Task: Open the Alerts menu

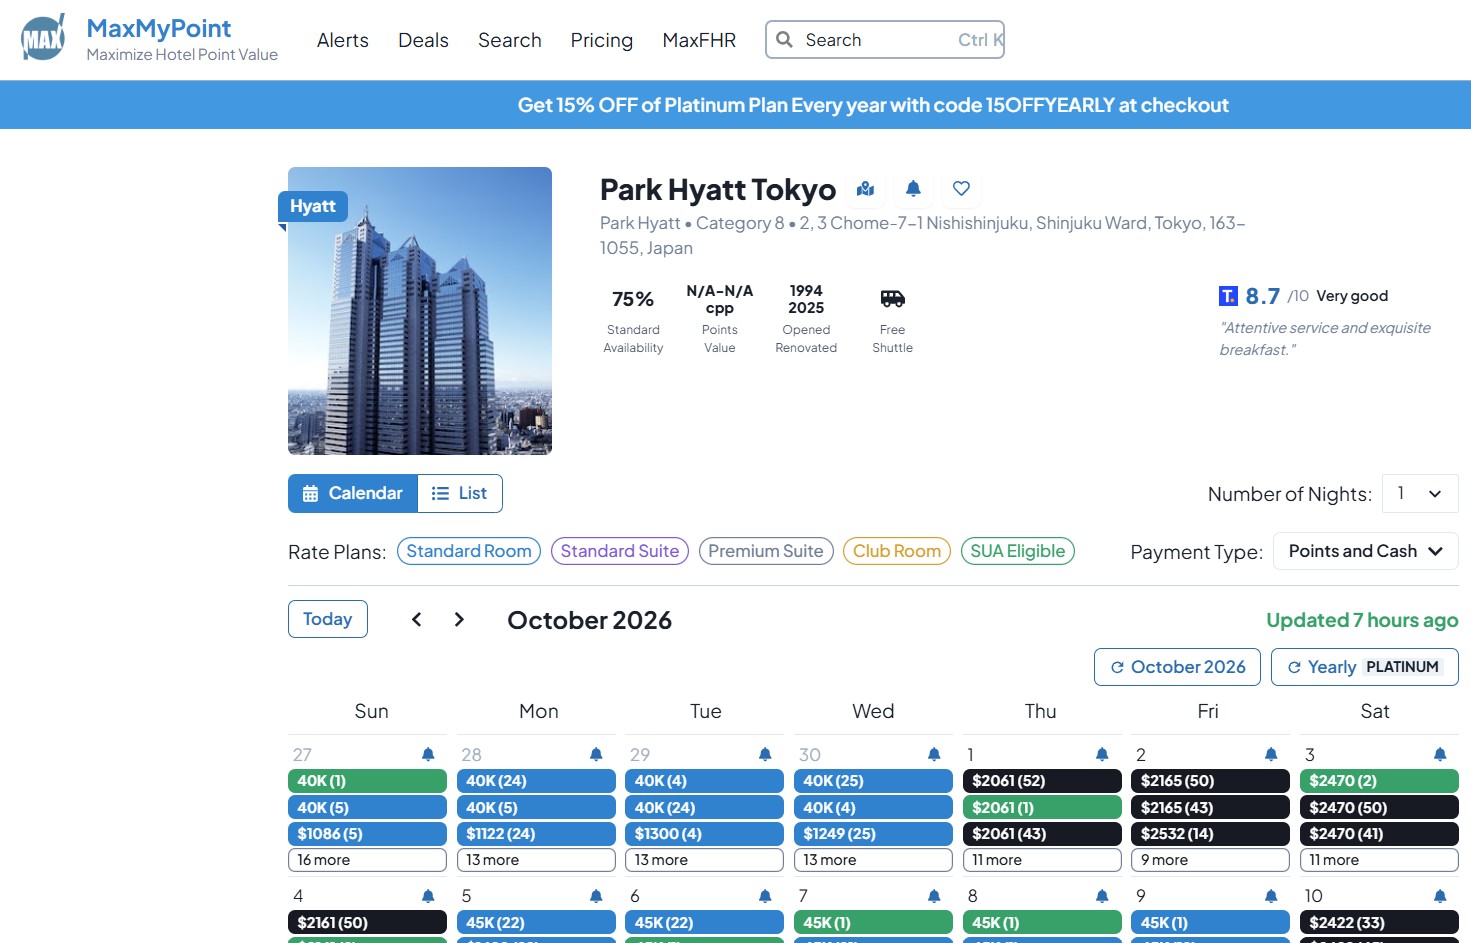Action: pos(343,40)
